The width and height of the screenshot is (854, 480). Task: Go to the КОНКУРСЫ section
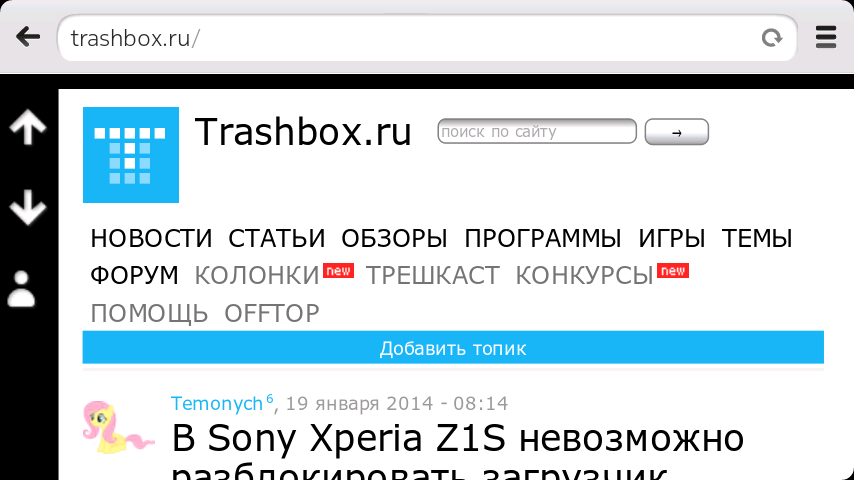(584, 275)
